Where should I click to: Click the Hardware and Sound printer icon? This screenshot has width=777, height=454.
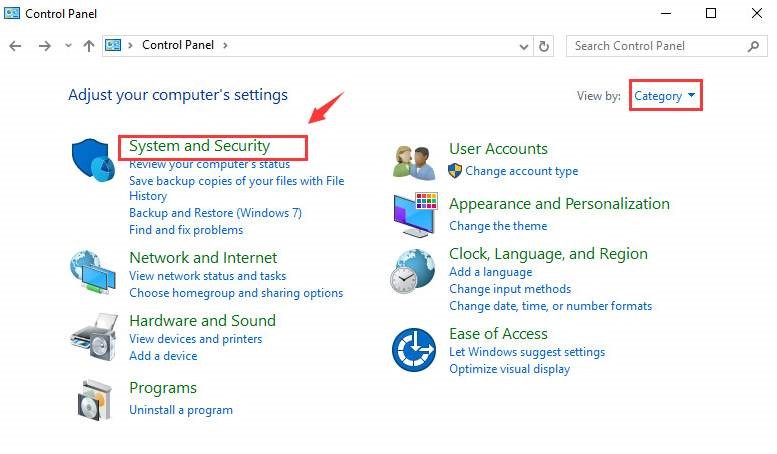[93, 334]
